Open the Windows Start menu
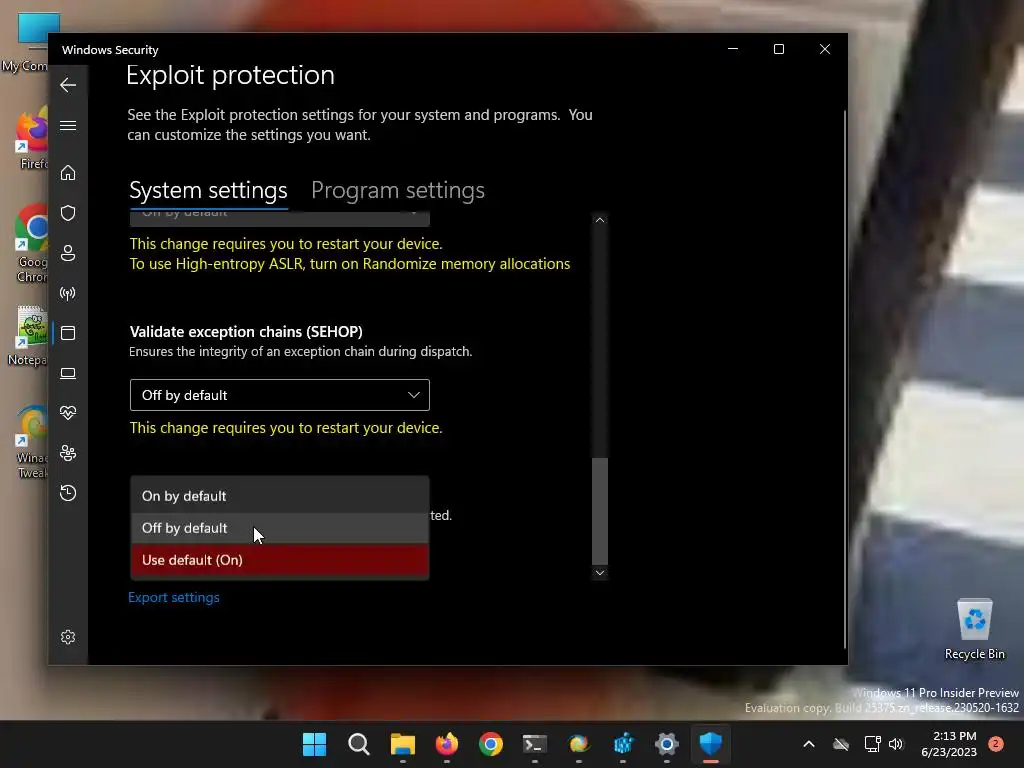This screenshot has height=768, width=1024. coord(314,744)
